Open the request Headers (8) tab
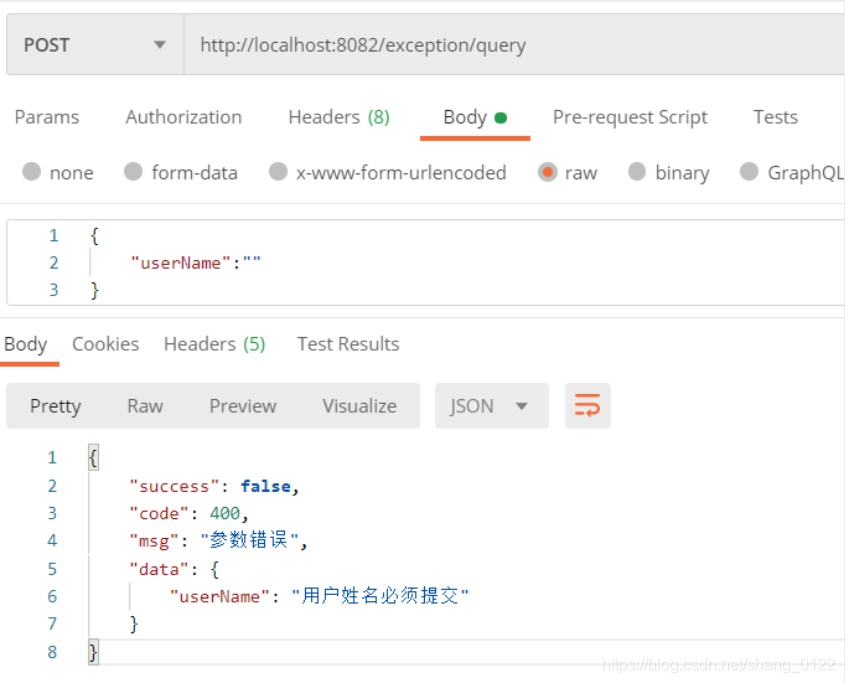 pos(339,117)
